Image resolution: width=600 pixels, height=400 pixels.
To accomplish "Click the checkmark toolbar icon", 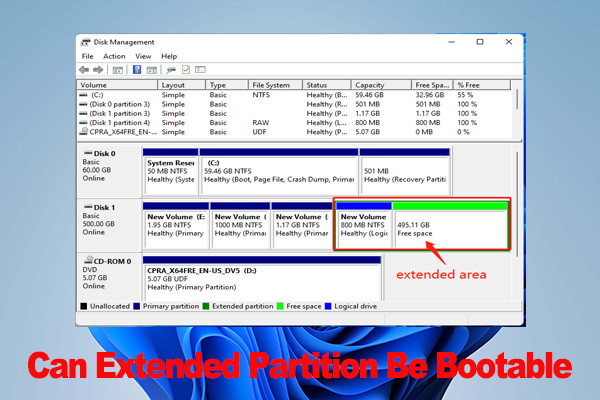I will point(185,70).
